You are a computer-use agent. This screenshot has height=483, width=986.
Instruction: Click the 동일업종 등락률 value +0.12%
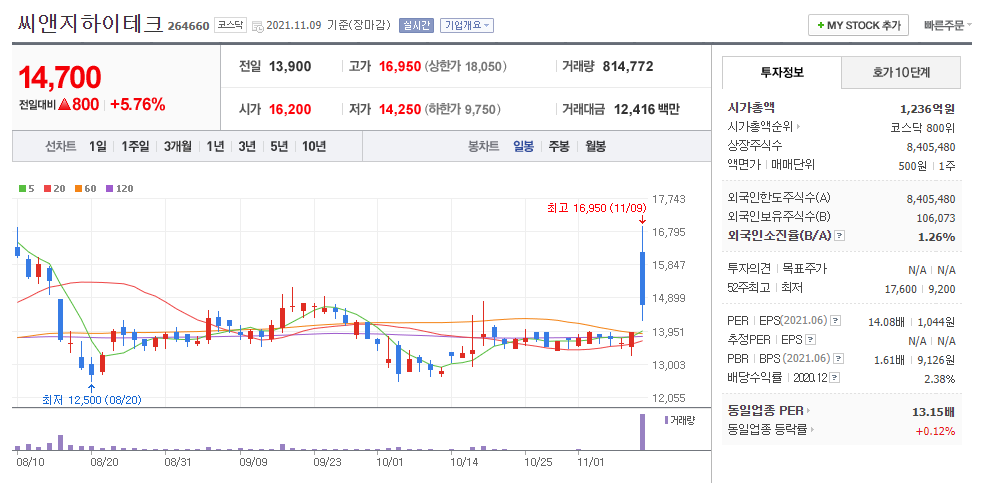tap(935, 431)
